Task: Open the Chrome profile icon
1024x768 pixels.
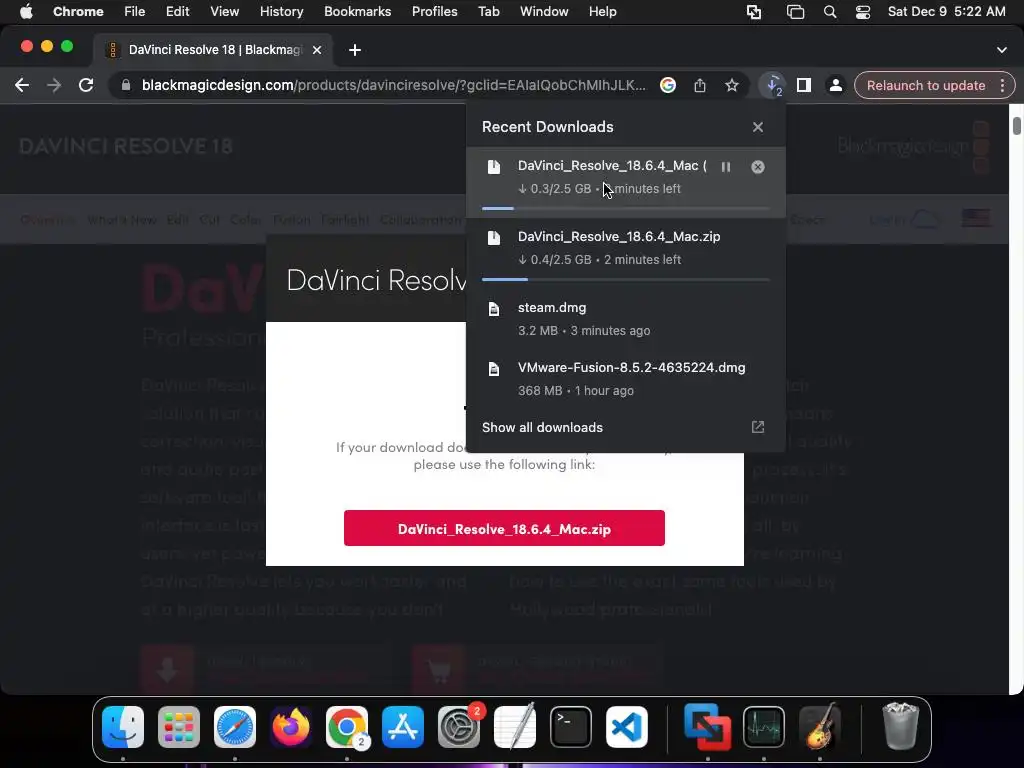Action: [x=835, y=86]
